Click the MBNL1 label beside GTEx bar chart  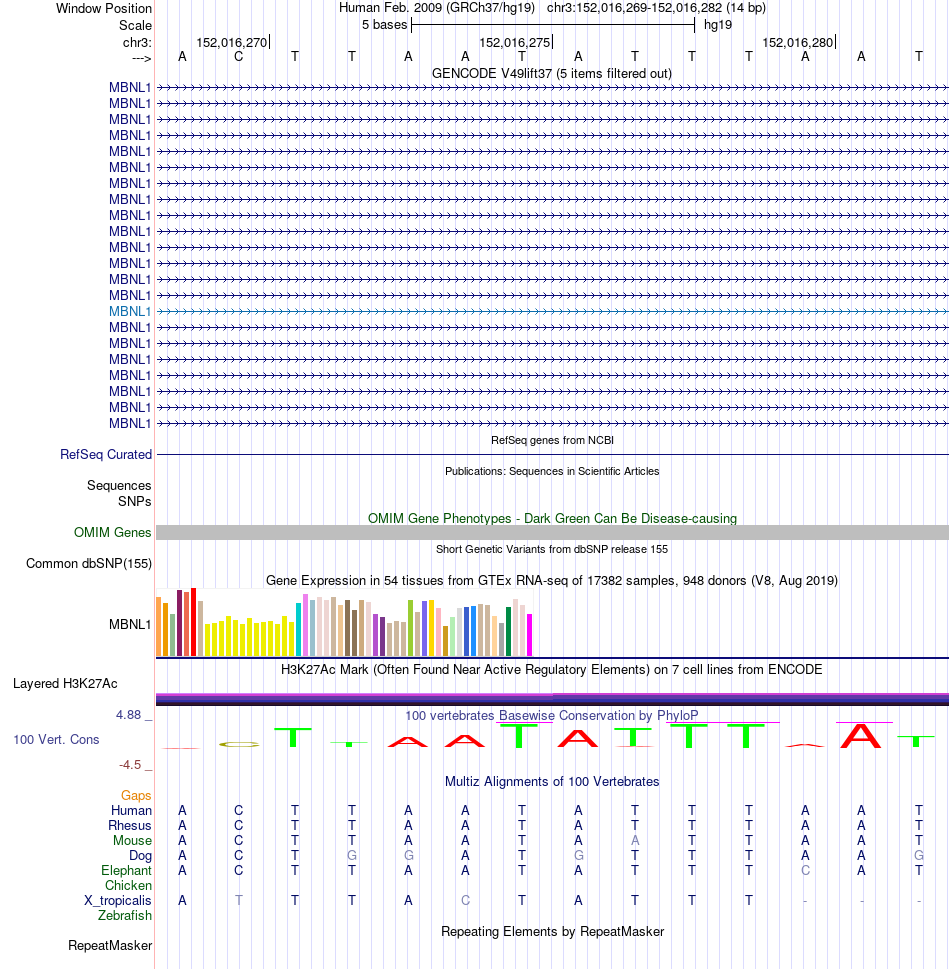(130, 624)
